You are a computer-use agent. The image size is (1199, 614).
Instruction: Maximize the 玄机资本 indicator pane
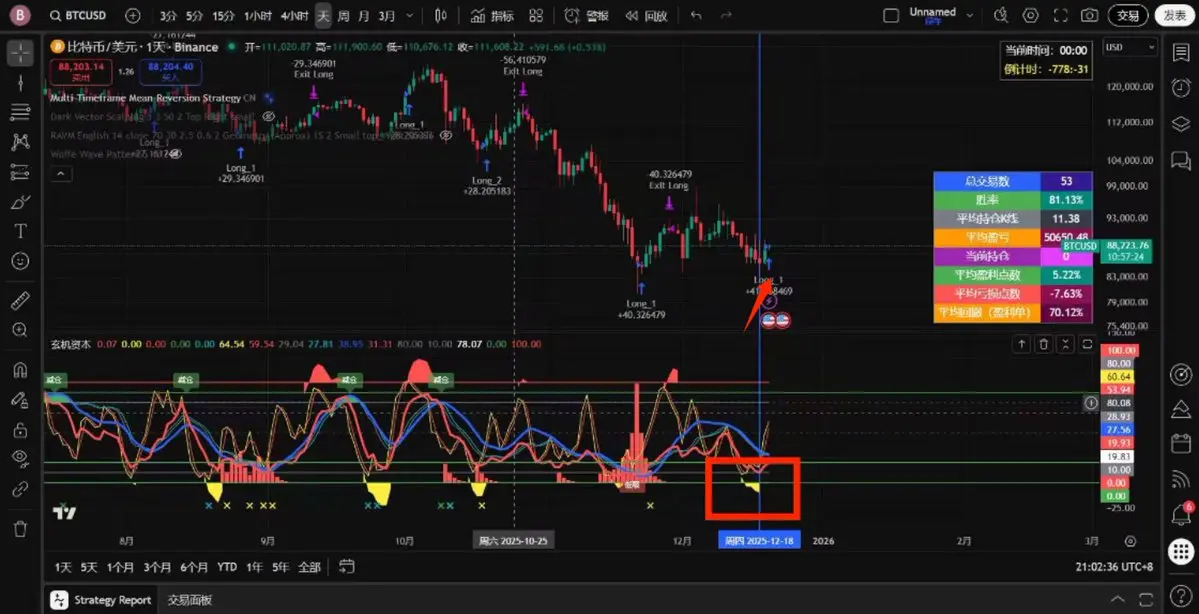(x=1087, y=345)
